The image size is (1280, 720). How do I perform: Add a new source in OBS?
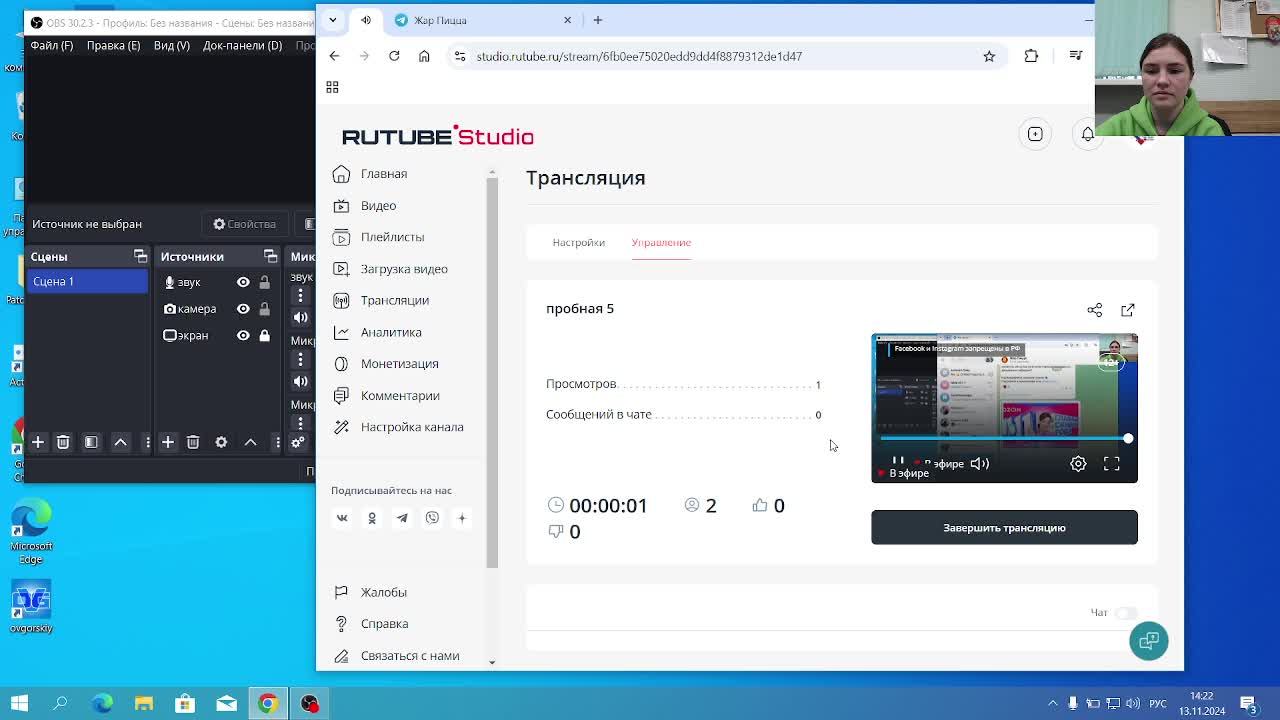click(x=168, y=442)
